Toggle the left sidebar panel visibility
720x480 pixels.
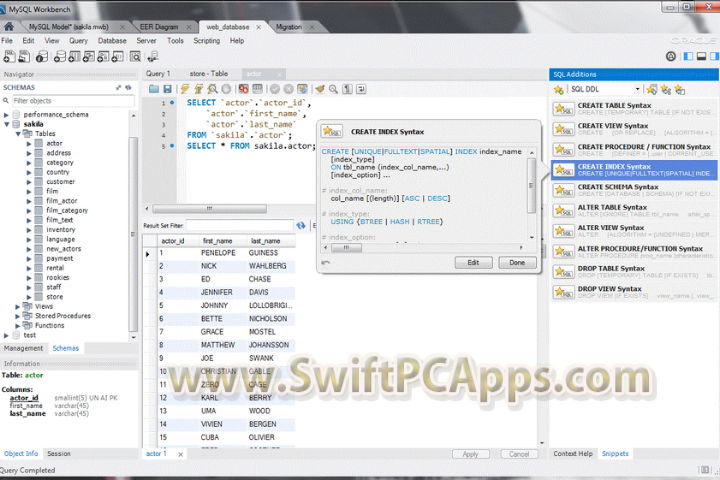pos(688,56)
